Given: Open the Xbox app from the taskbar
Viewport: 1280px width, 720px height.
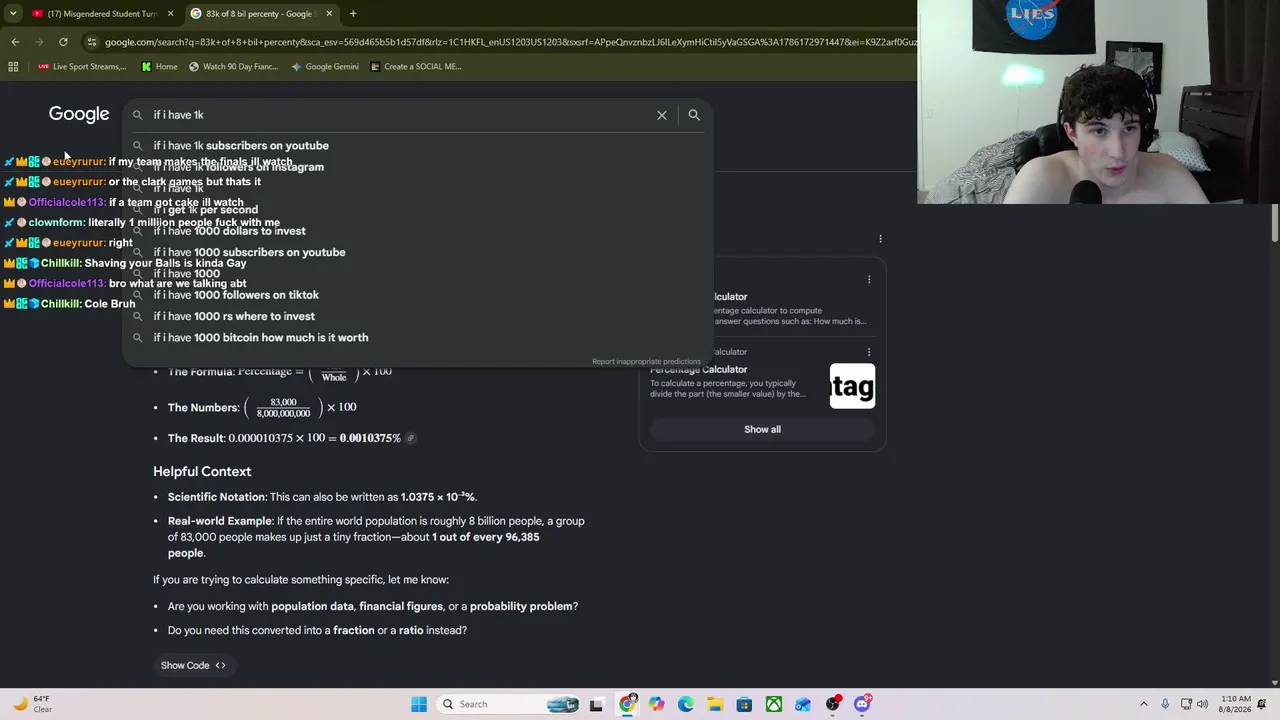Looking at the screenshot, I should [x=774, y=704].
